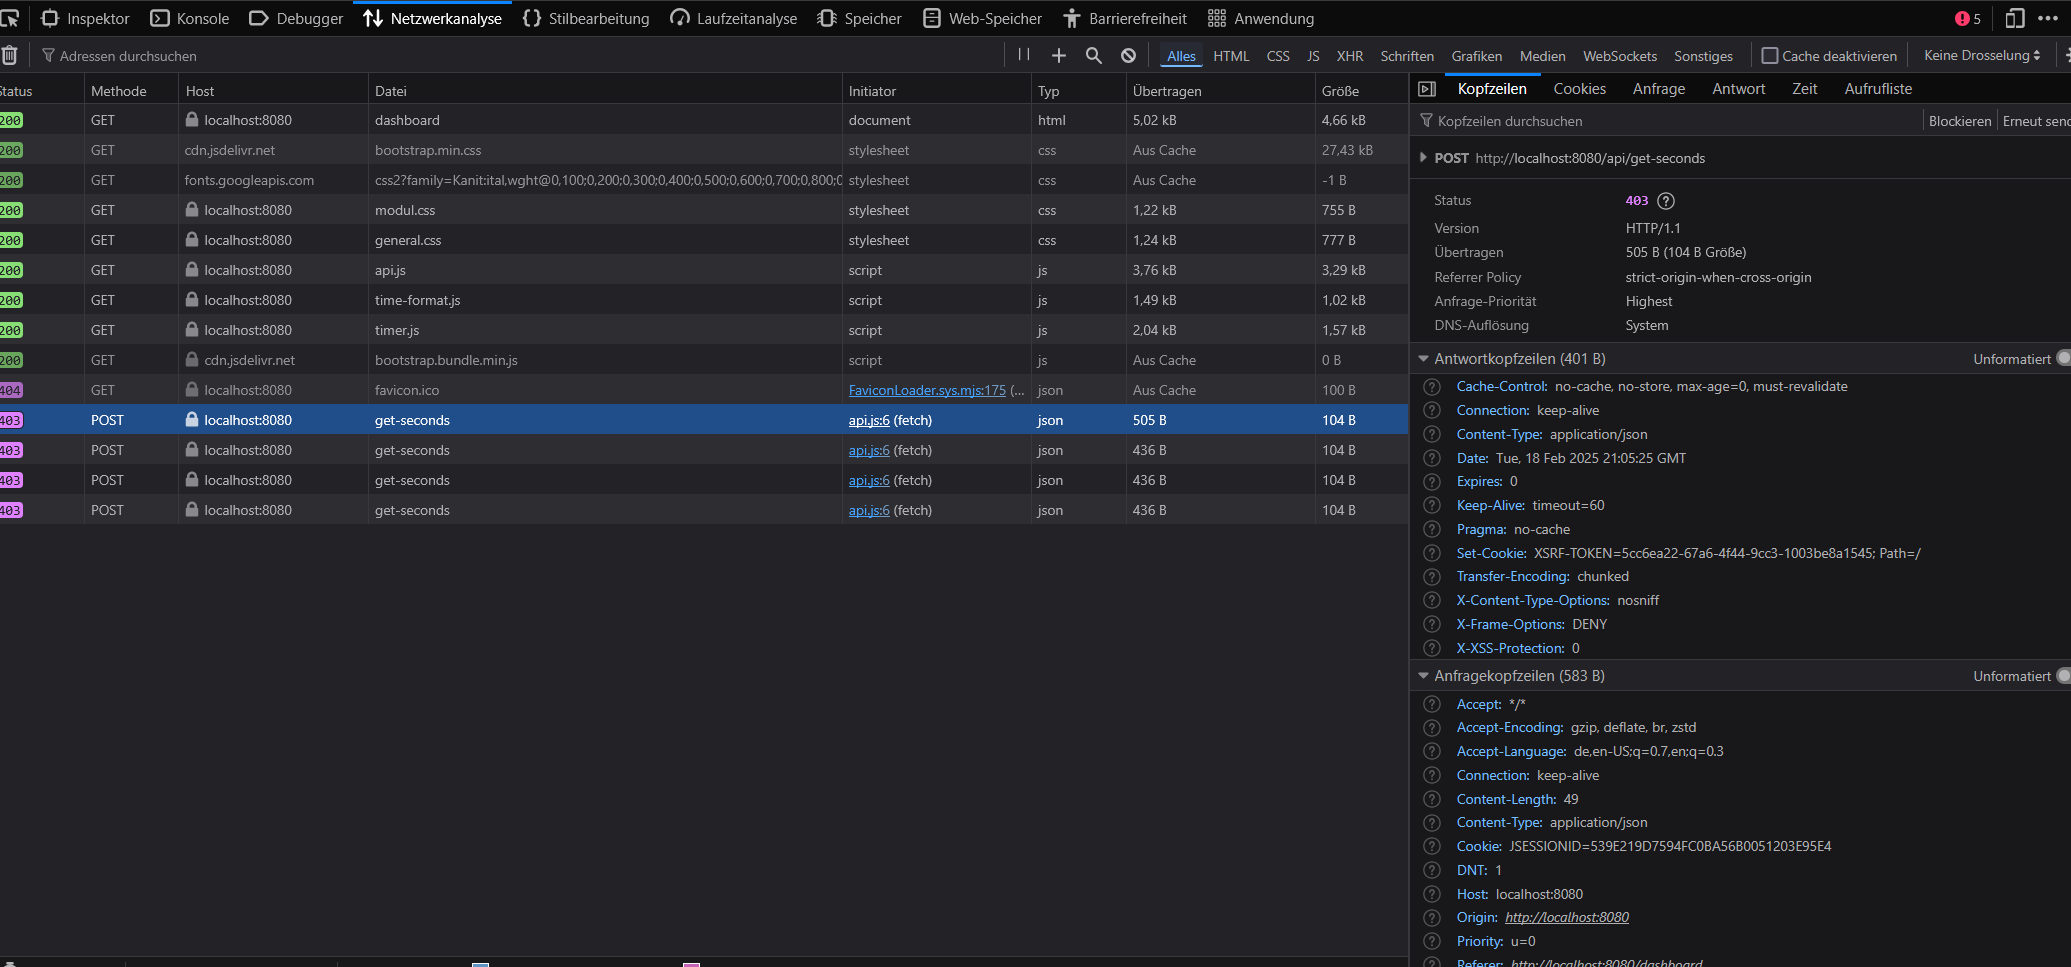Open help icon for Content-Length header

click(1432, 800)
